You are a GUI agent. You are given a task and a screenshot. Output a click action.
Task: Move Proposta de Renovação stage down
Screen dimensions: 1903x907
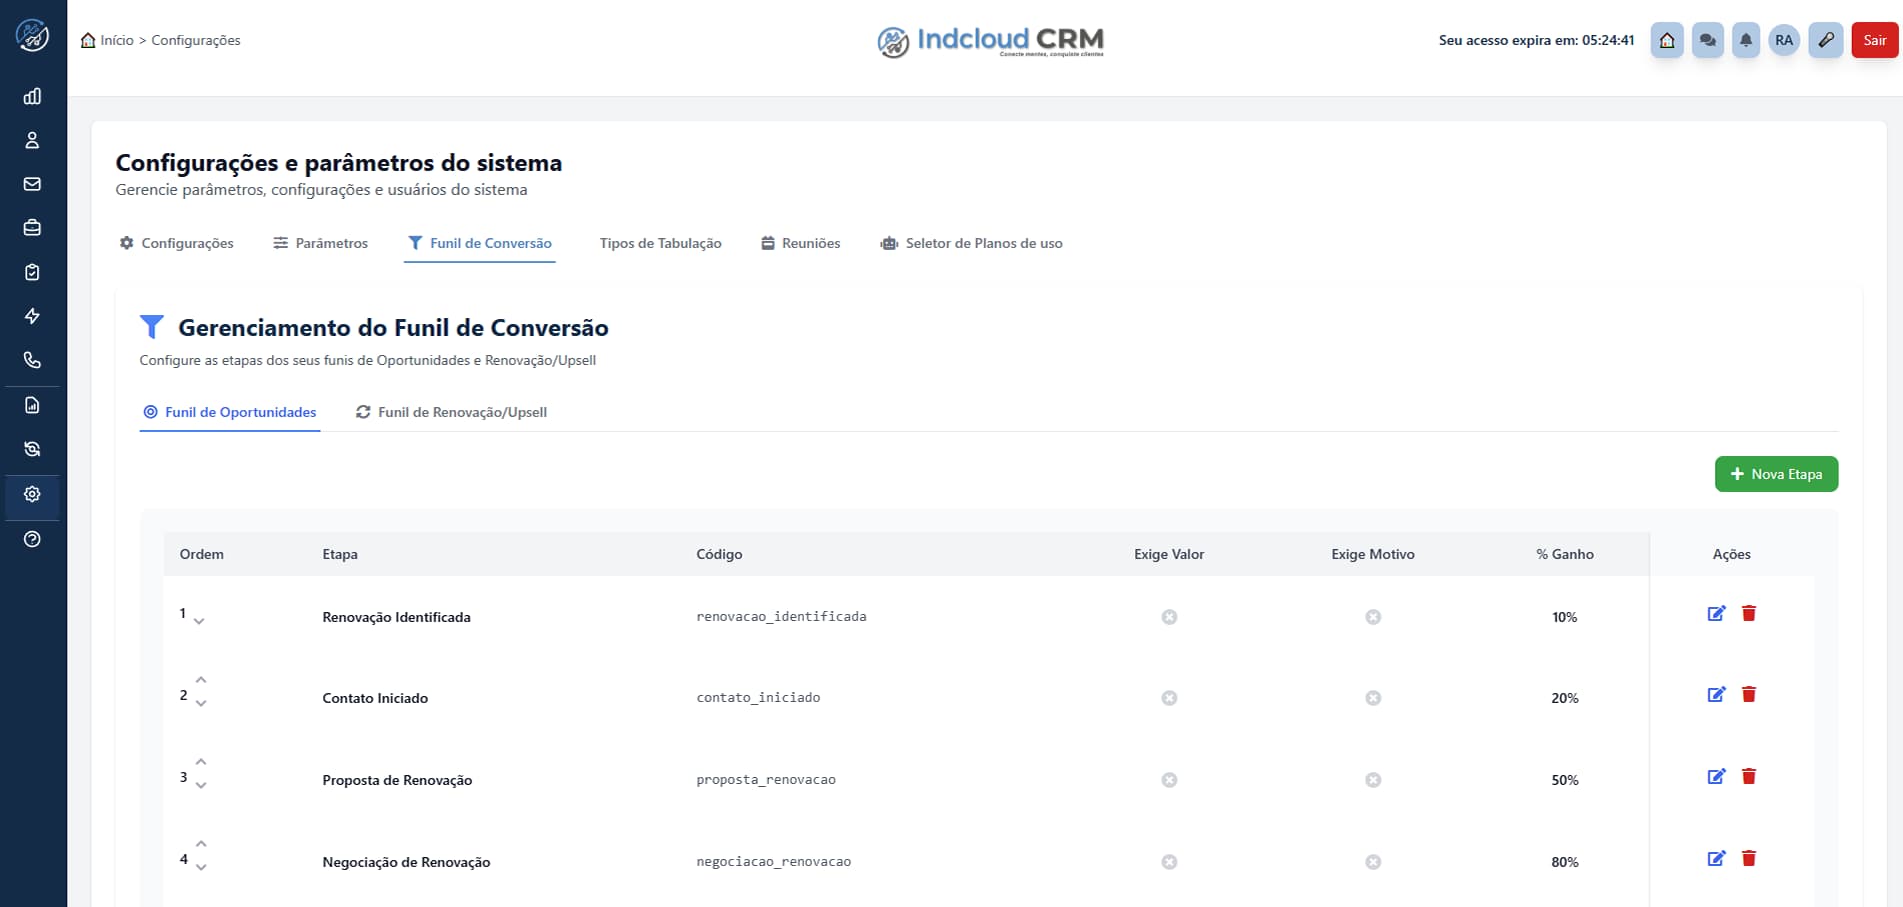201,786
